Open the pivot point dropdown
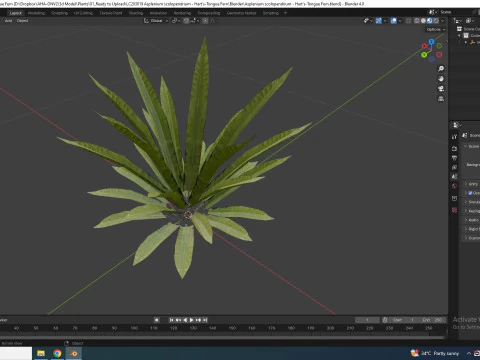480x360 pixels. tap(175, 21)
